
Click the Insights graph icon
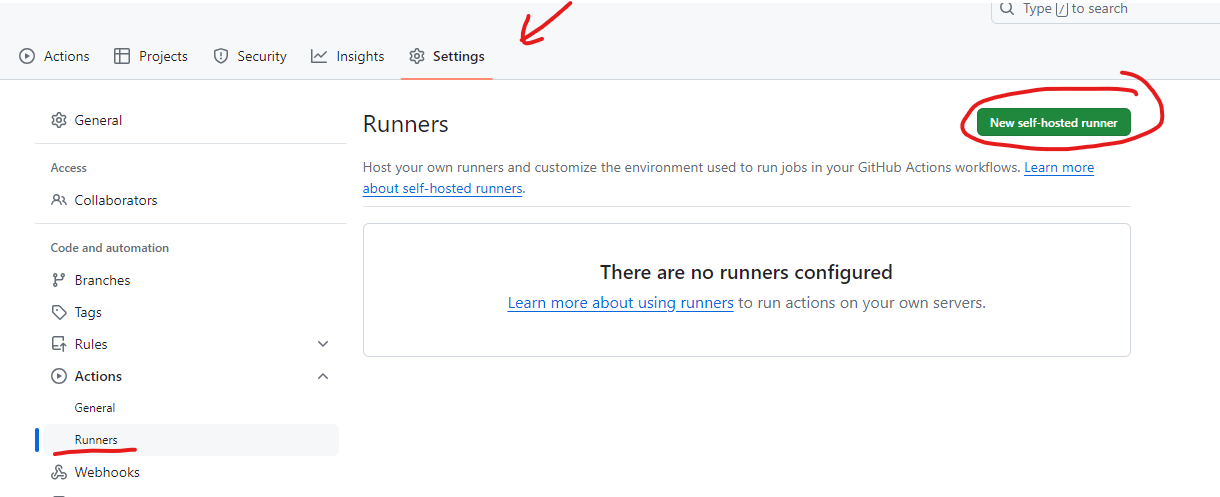tap(319, 56)
